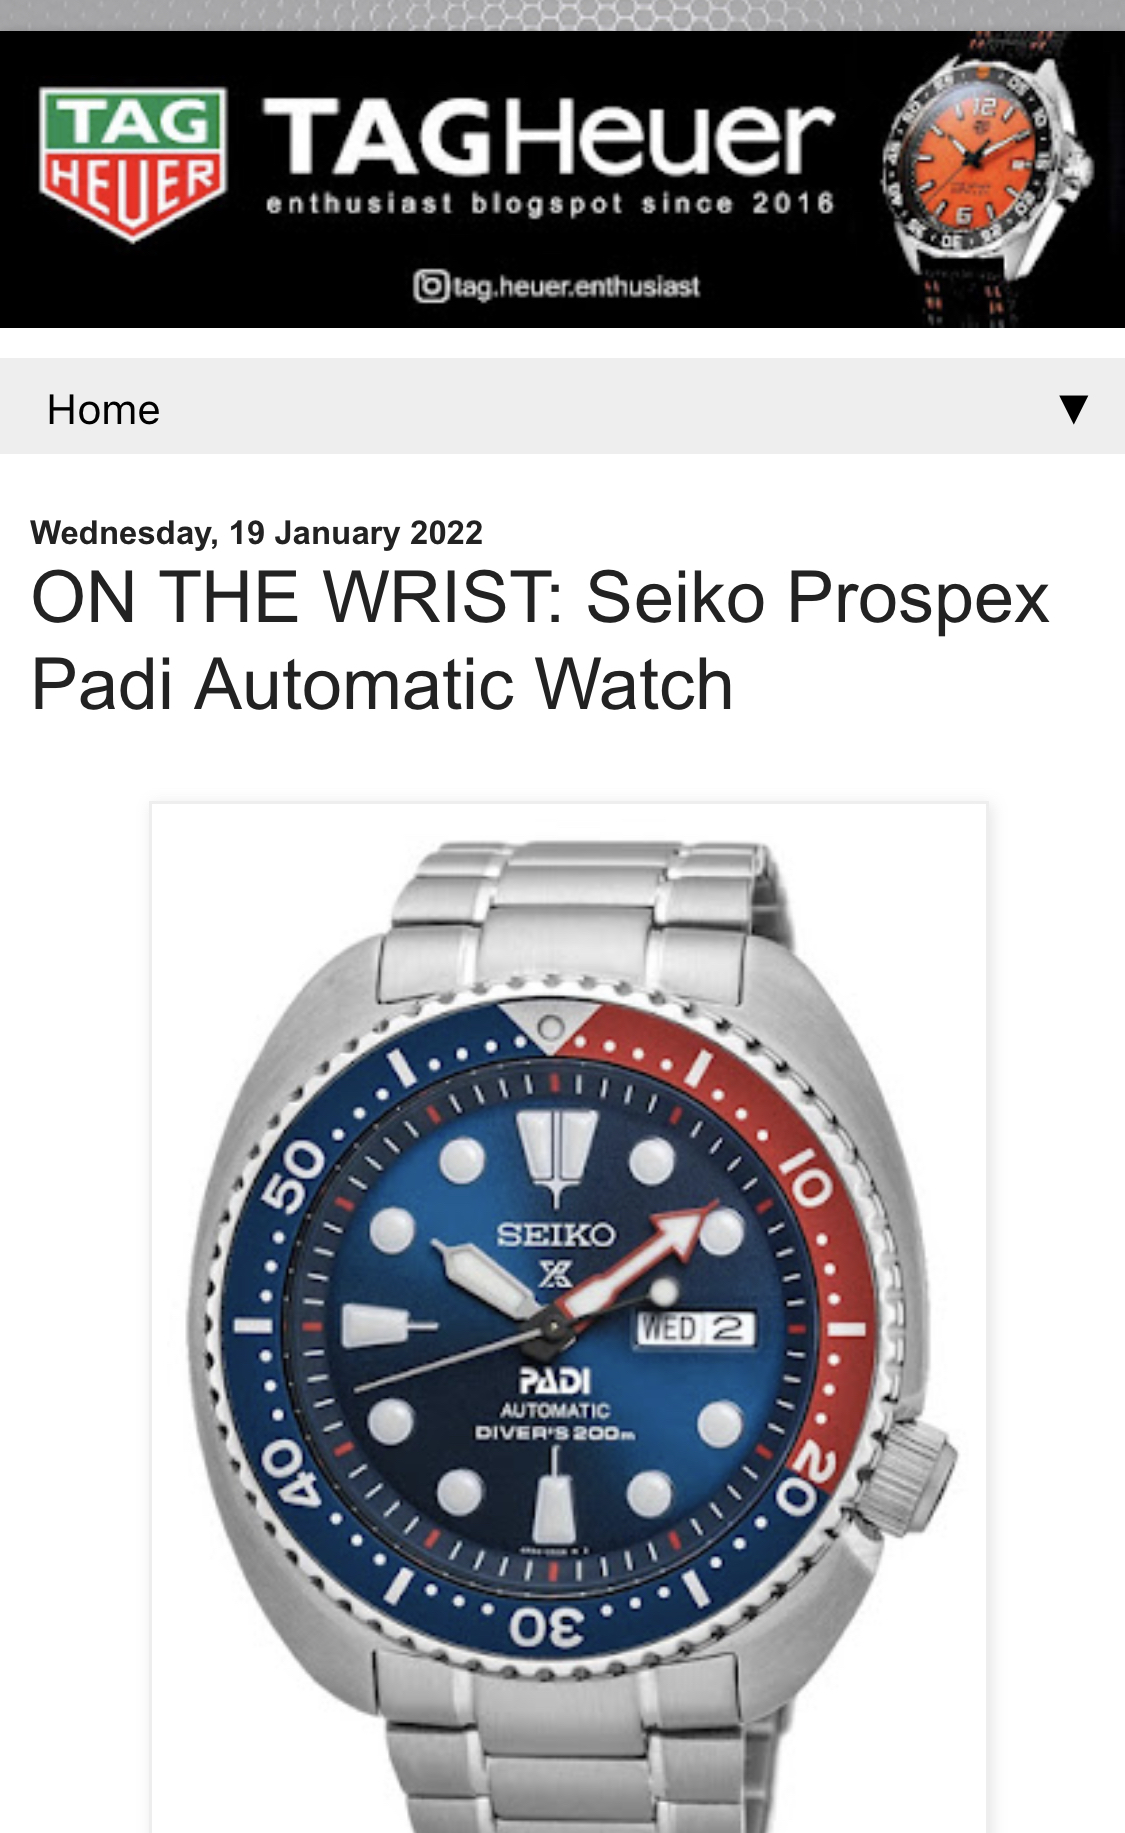Click the TAGHeuer banner title text
This screenshot has width=1125, height=1833.
point(547,137)
